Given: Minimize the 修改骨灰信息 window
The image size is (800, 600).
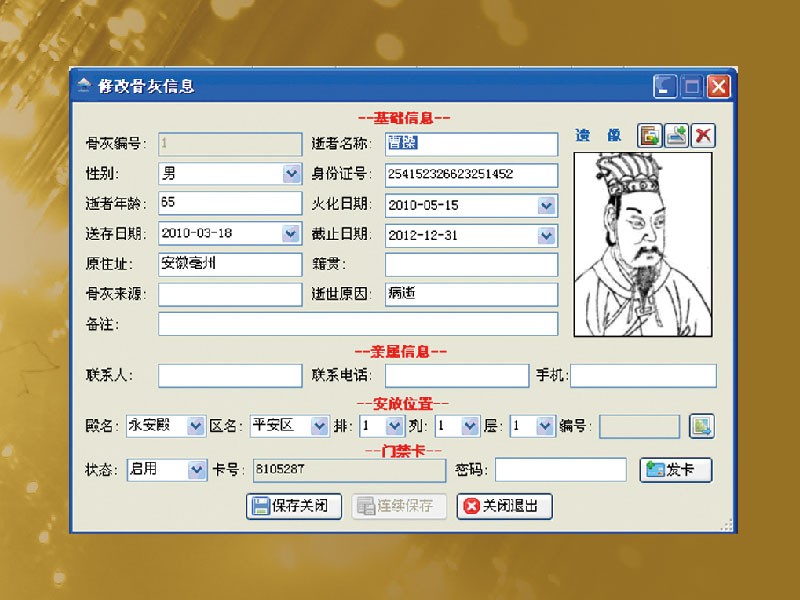Looking at the screenshot, I should tap(665, 86).
